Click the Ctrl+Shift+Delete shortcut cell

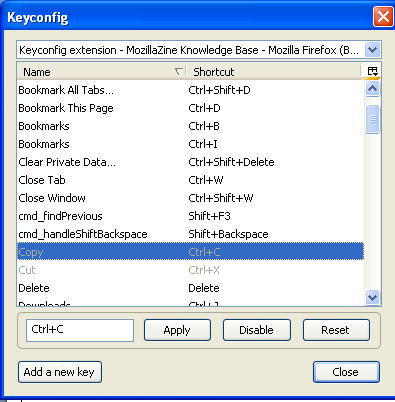(x=231, y=162)
